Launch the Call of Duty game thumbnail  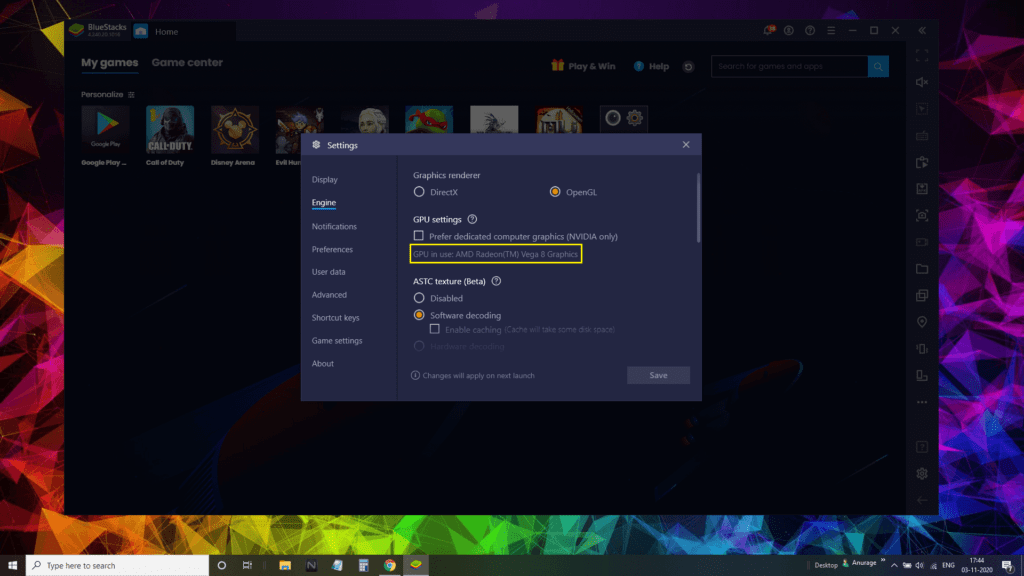[x=170, y=129]
